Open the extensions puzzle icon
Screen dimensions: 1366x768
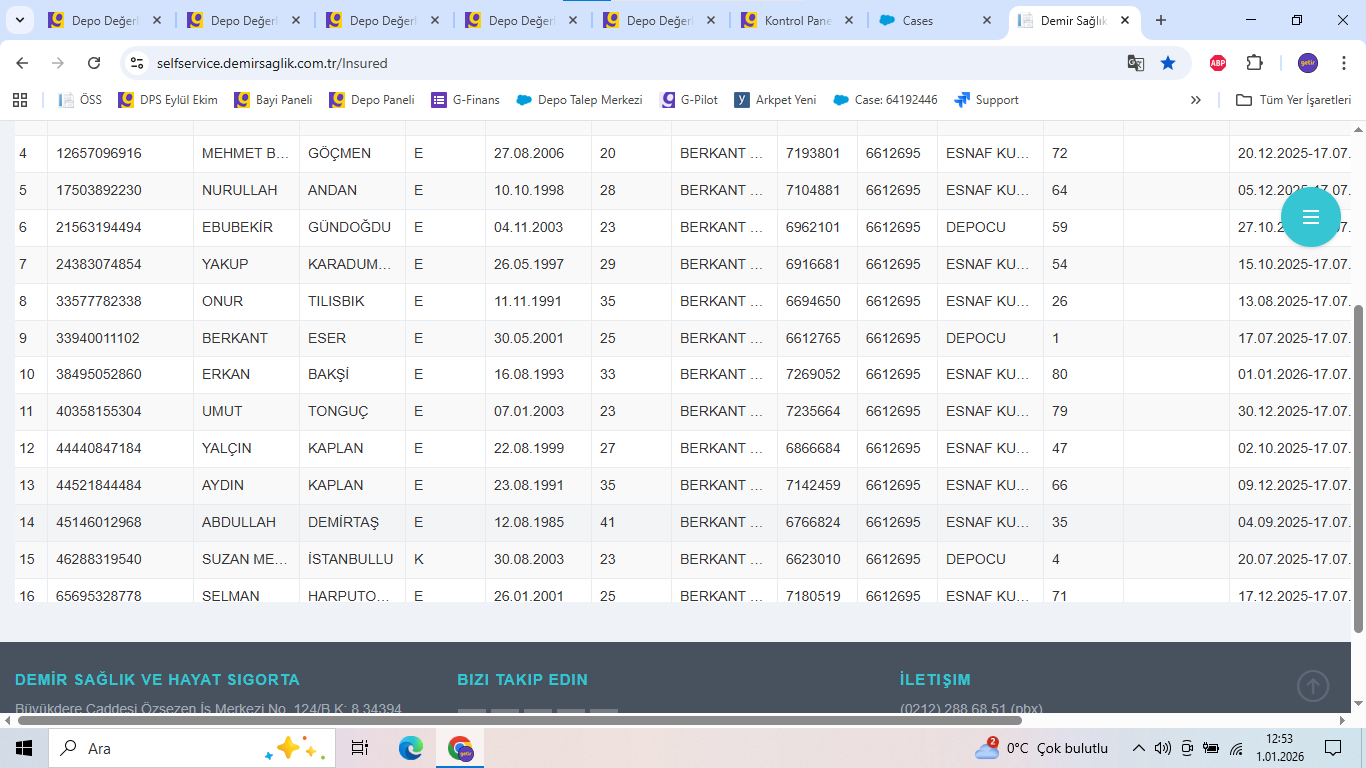1254,63
